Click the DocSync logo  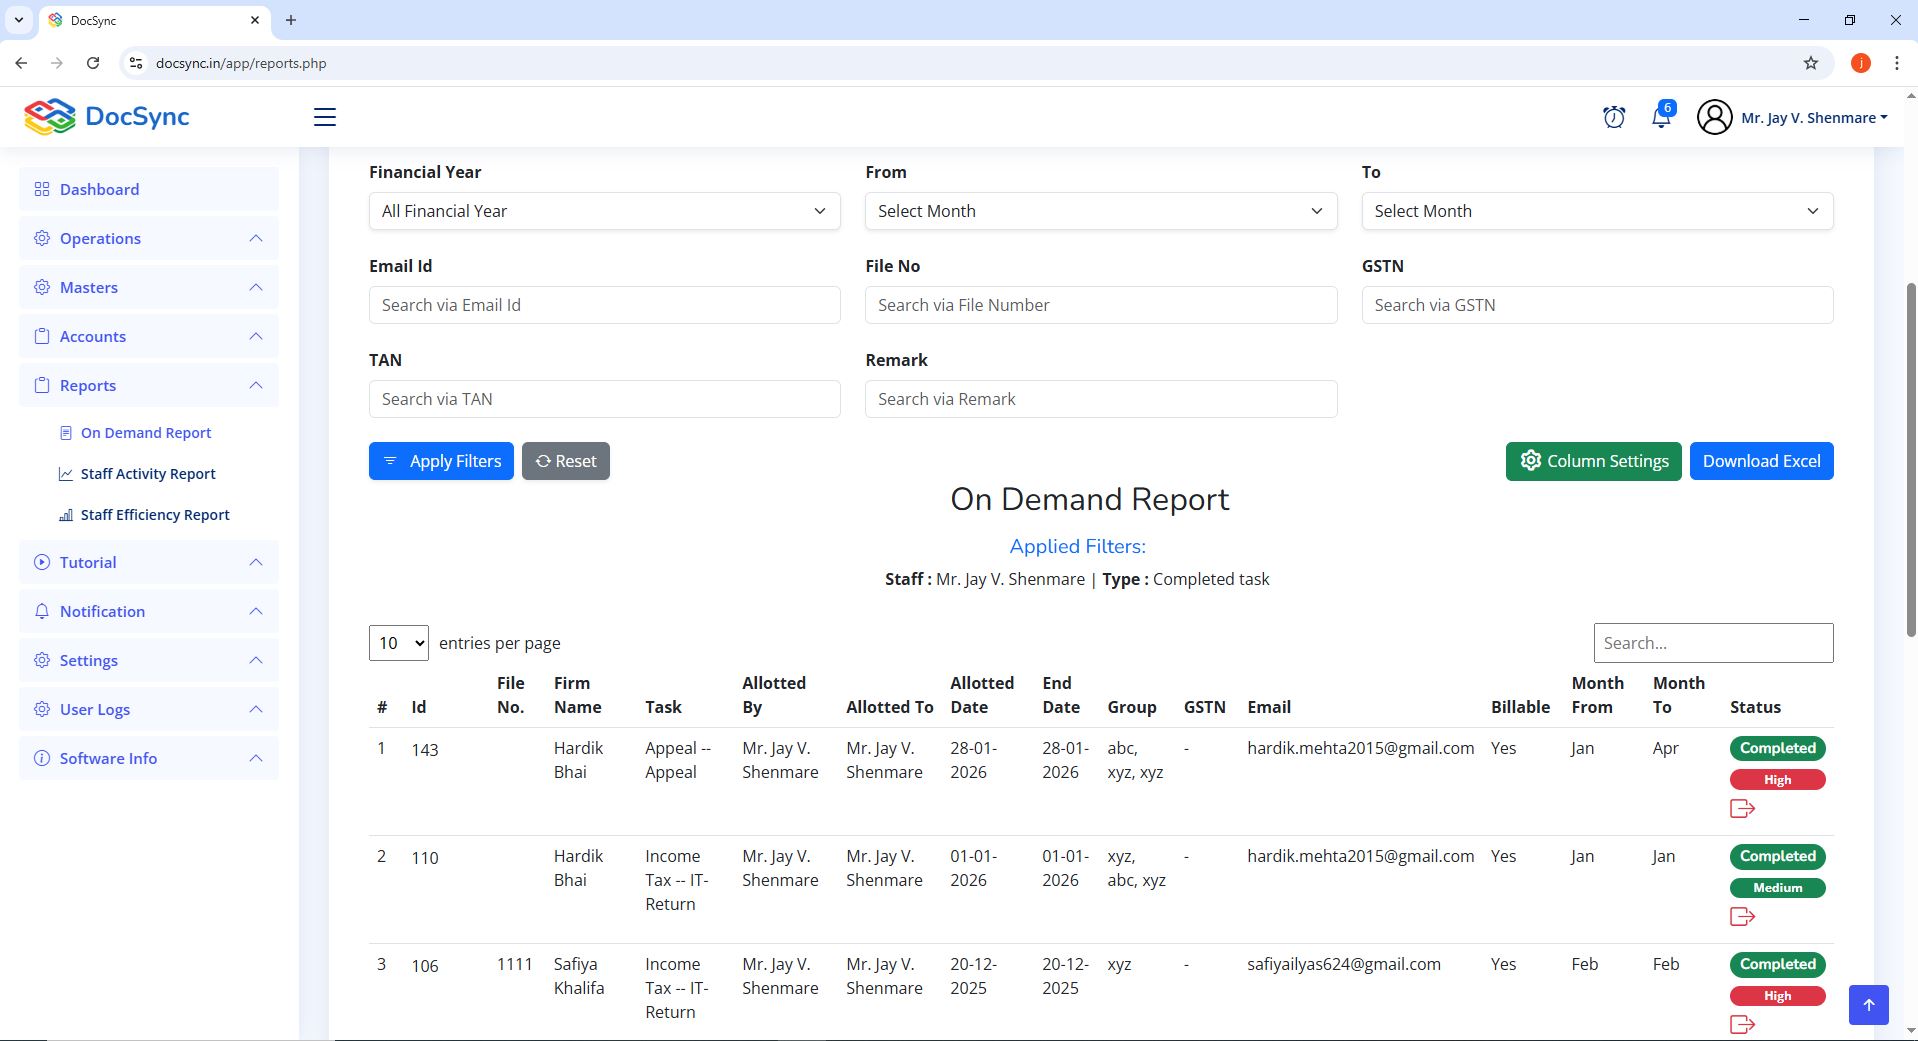pyautogui.click(x=107, y=117)
